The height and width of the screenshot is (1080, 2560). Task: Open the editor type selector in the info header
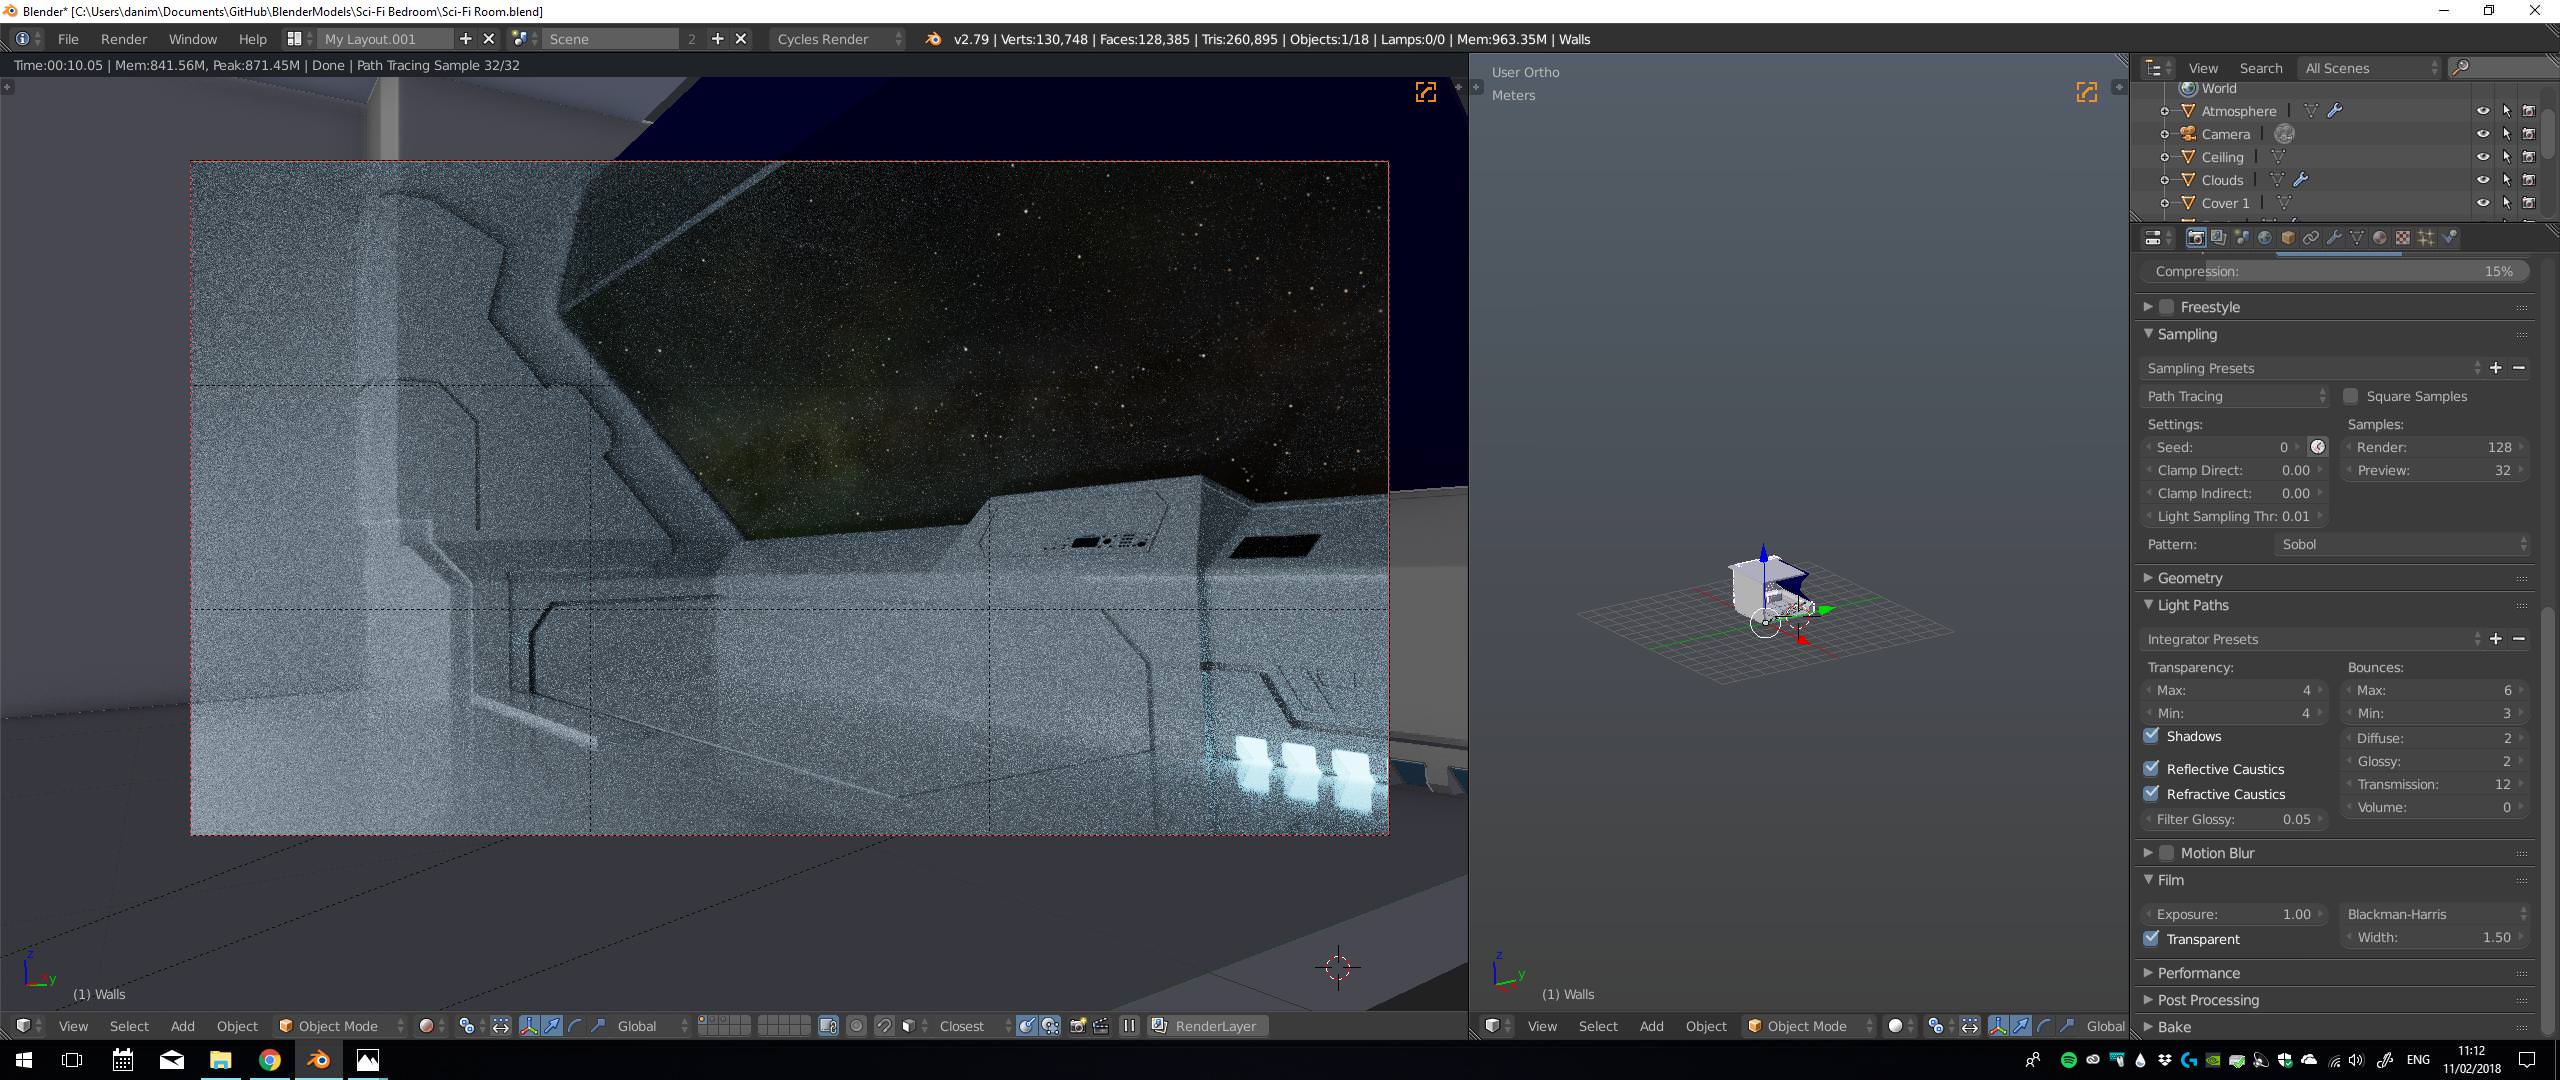pos(27,39)
